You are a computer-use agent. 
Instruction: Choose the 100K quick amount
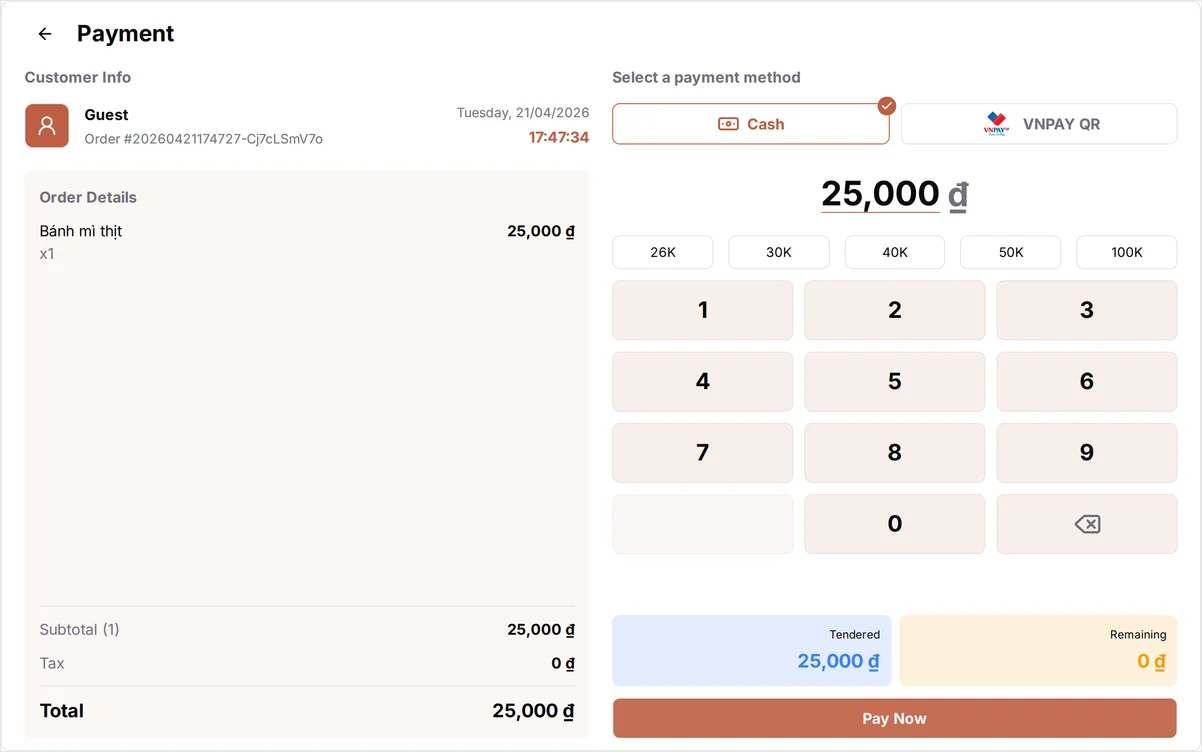pos(1127,252)
